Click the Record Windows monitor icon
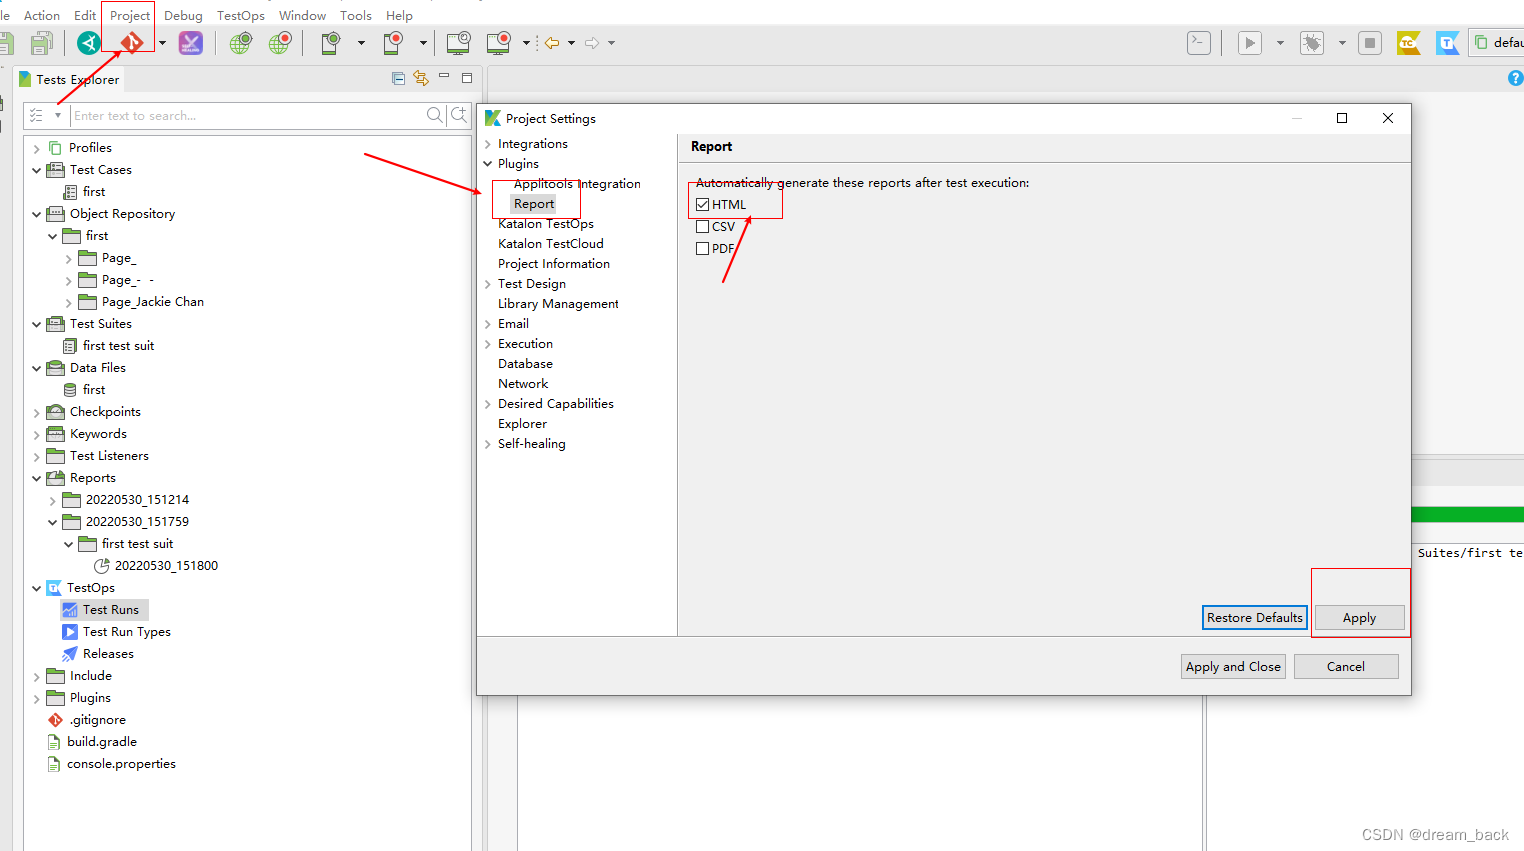Screen dimensions: 1524x851 tap(498, 43)
